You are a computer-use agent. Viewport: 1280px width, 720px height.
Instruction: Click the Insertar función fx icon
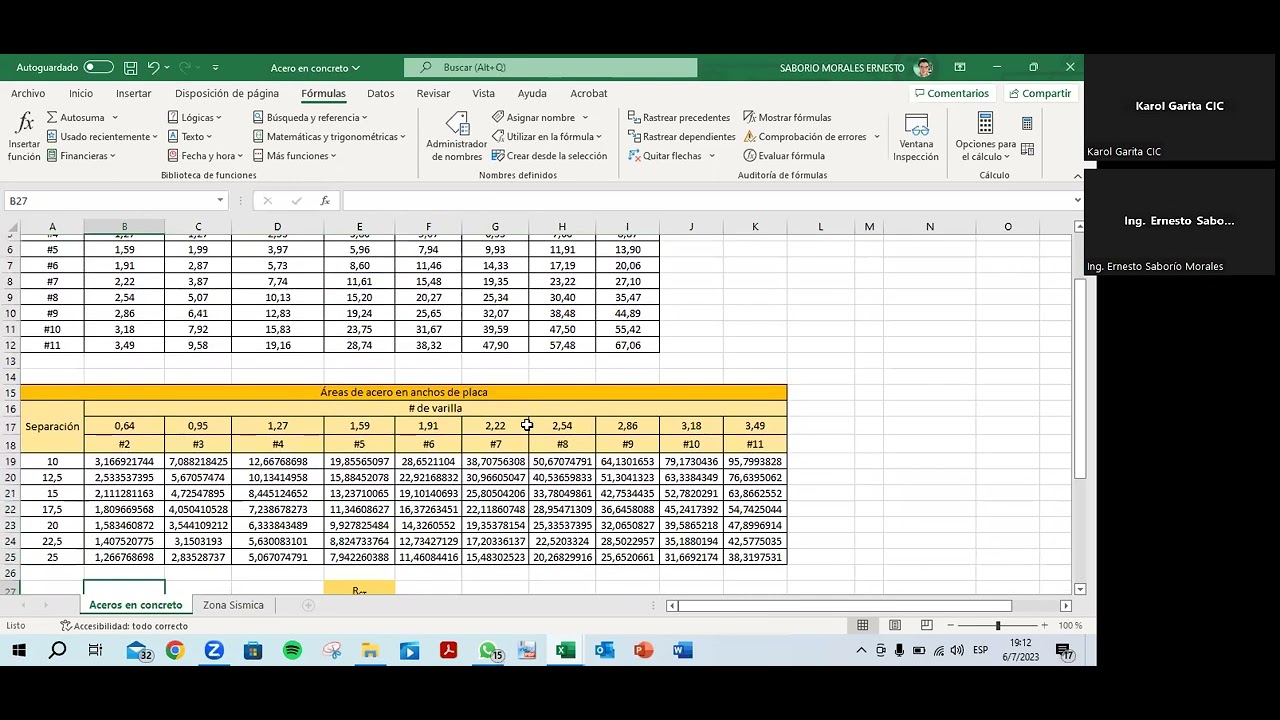tap(25, 136)
